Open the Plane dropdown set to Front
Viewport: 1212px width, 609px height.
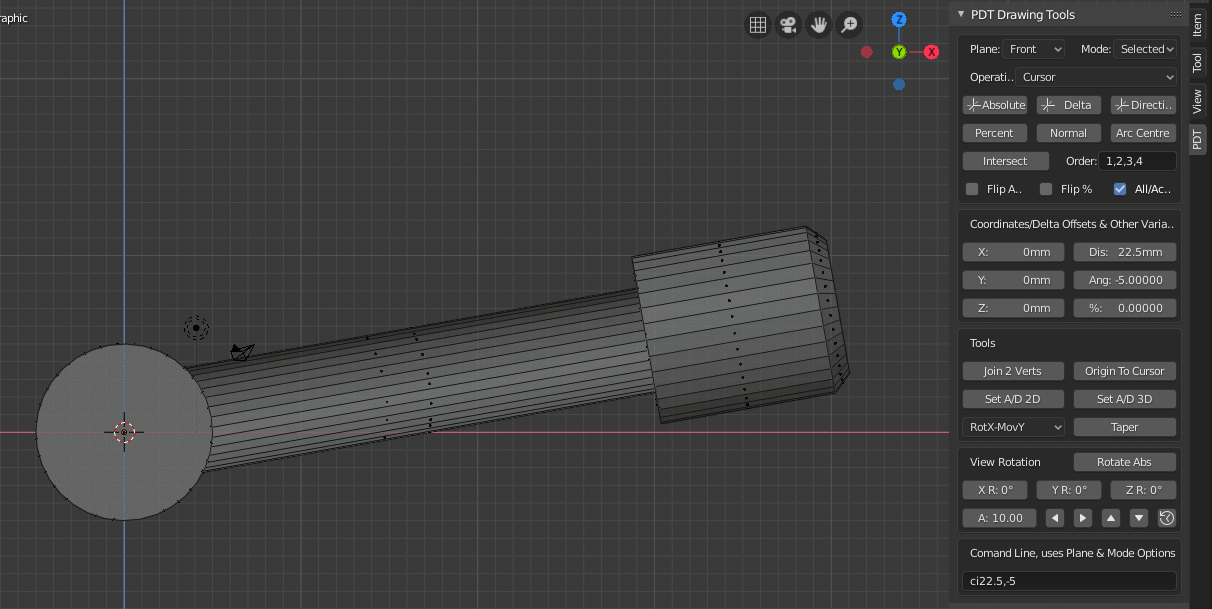(1034, 49)
